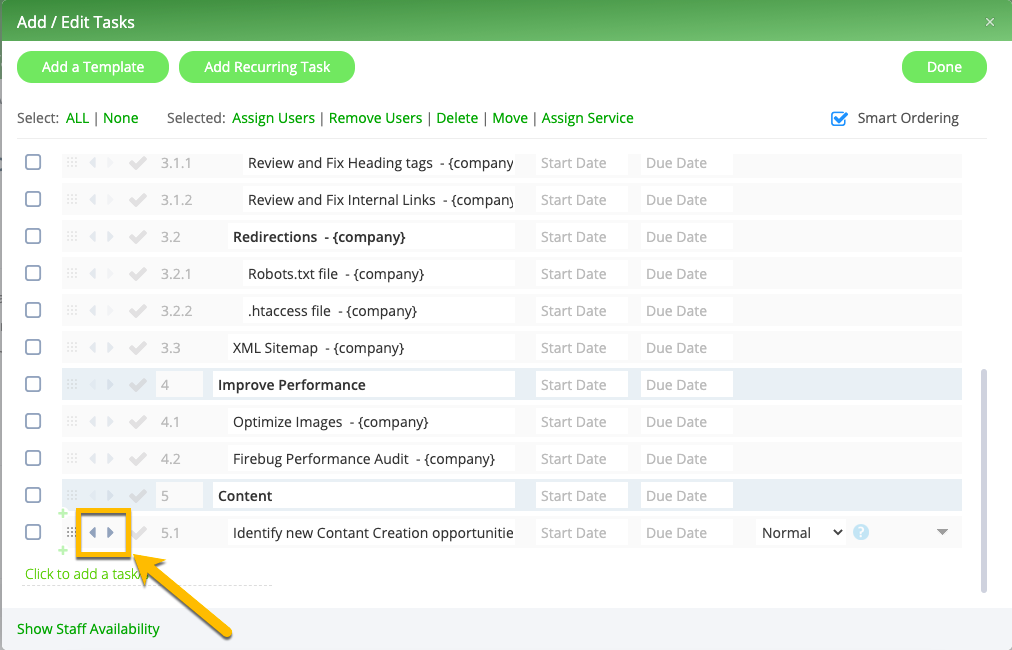Viewport: 1012px width, 650px height.
Task: Click the outdent left arrow on Firebug Performance Audit row
Action: (93, 459)
